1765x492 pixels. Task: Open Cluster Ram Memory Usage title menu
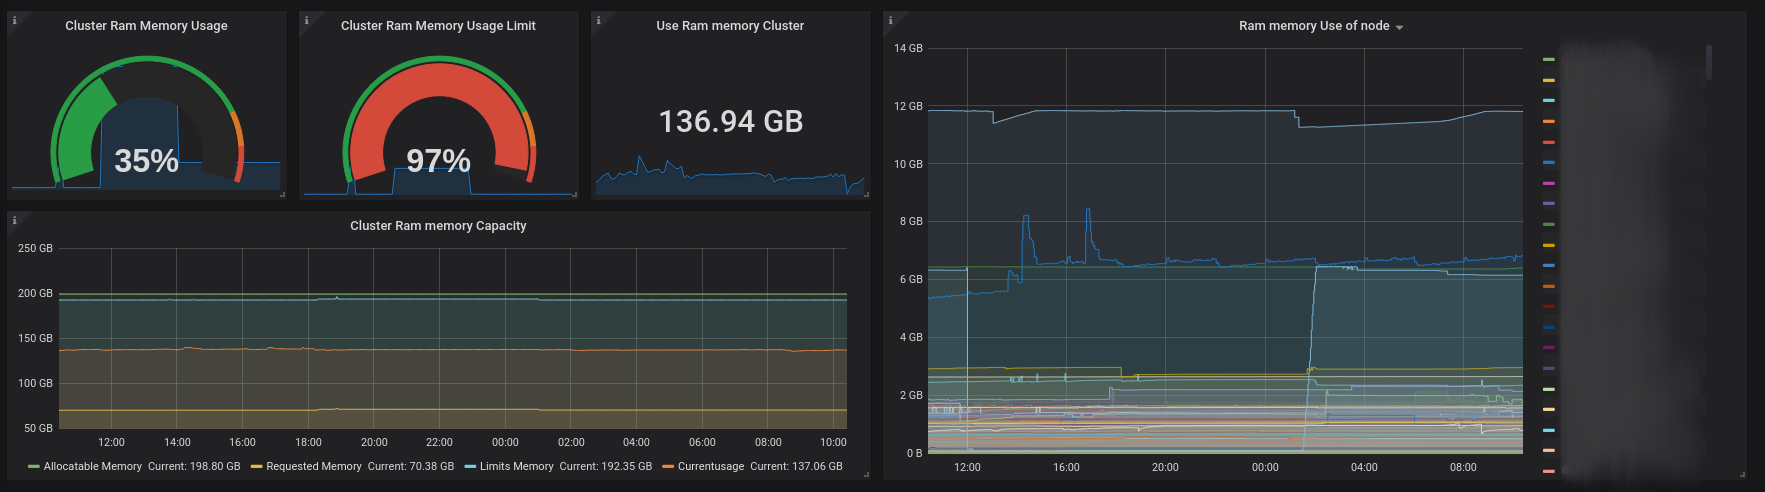point(146,26)
